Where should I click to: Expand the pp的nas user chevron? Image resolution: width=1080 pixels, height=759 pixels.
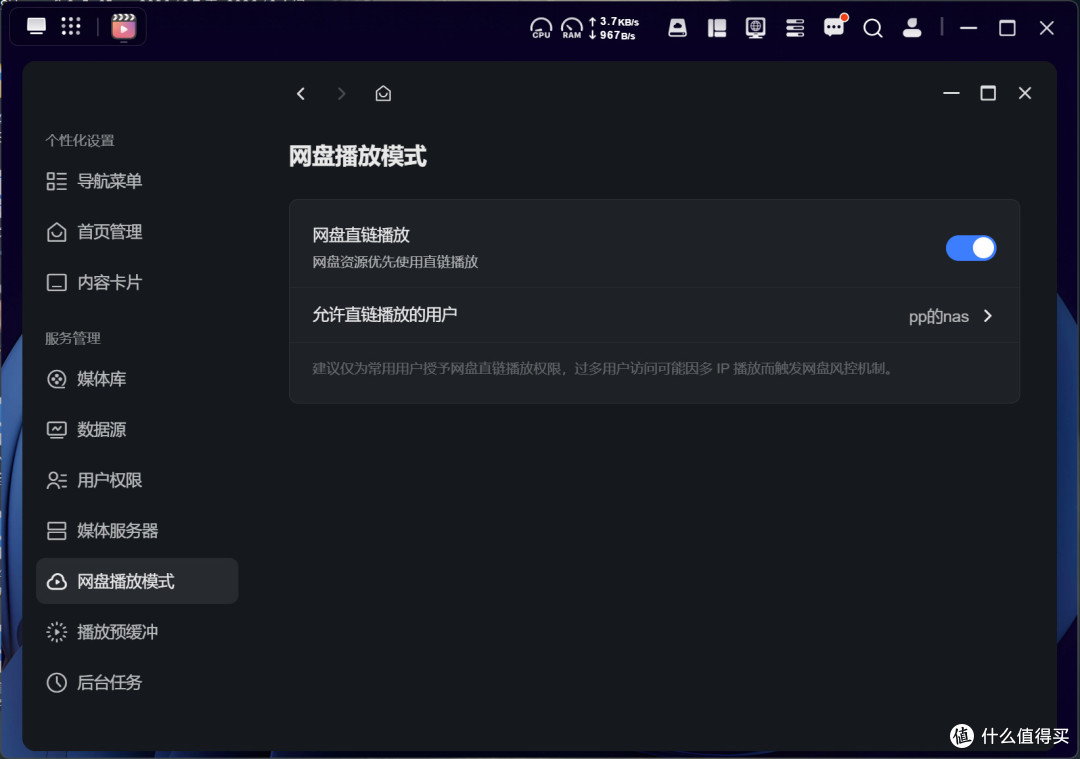click(x=988, y=316)
